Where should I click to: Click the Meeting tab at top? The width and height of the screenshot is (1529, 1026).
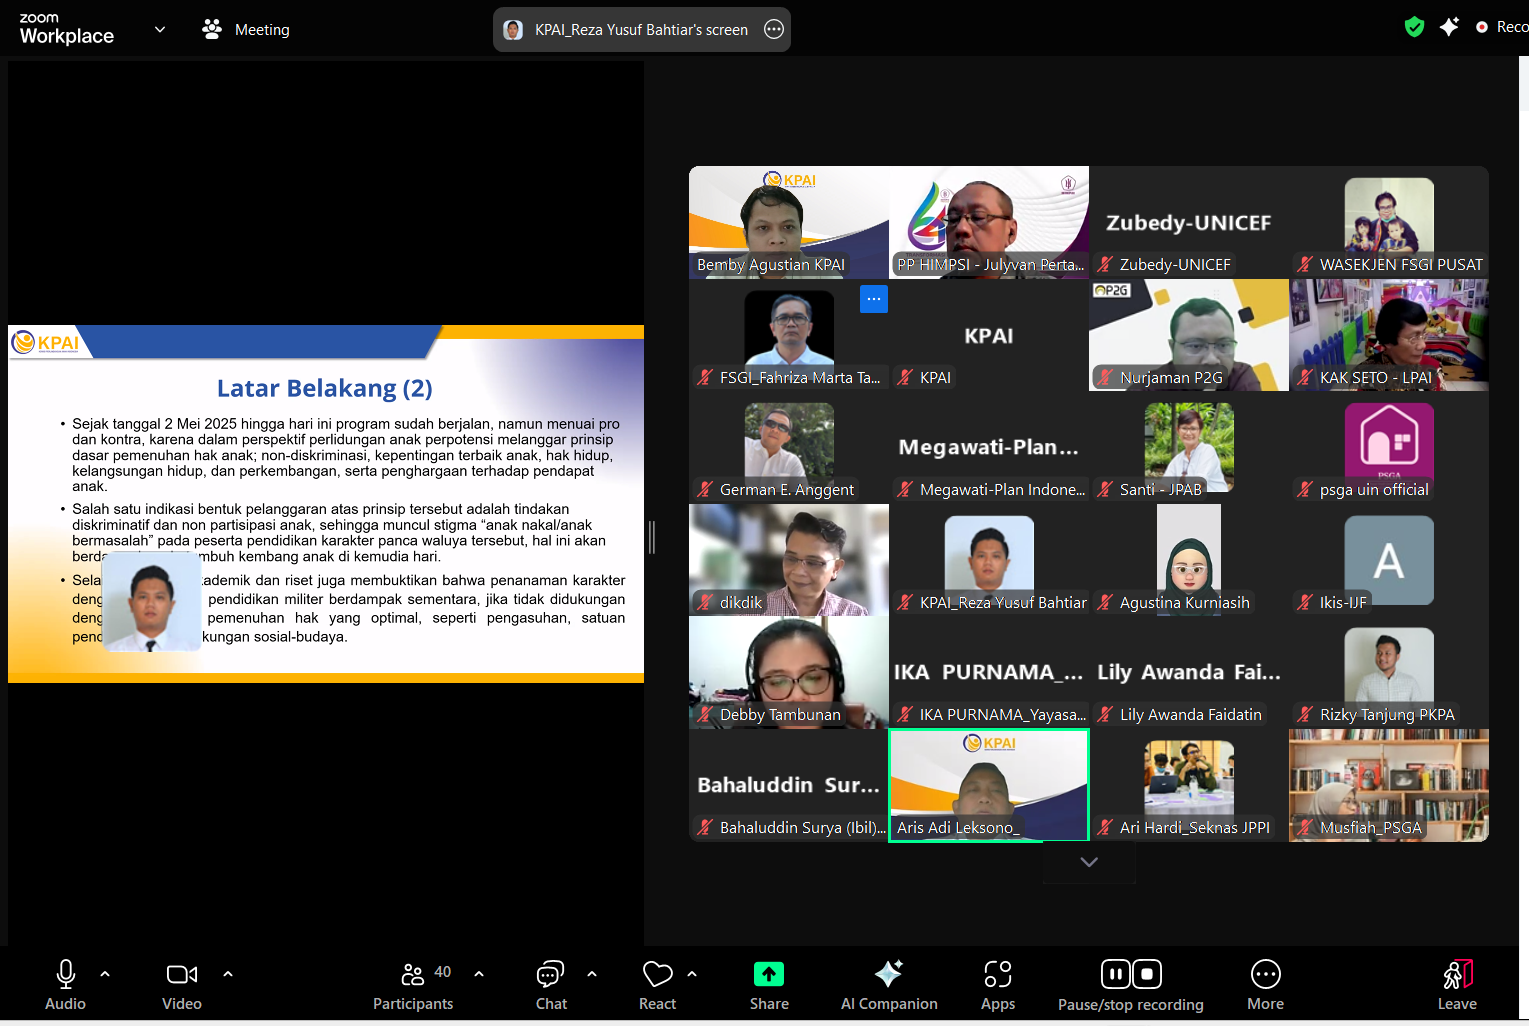pos(246,30)
